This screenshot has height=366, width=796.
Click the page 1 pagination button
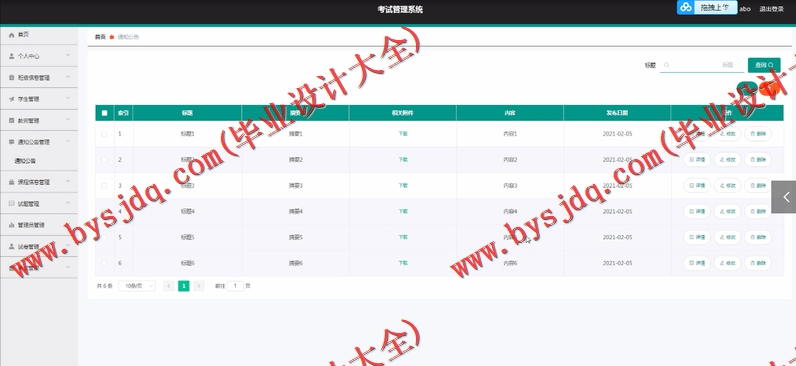pos(184,286)
